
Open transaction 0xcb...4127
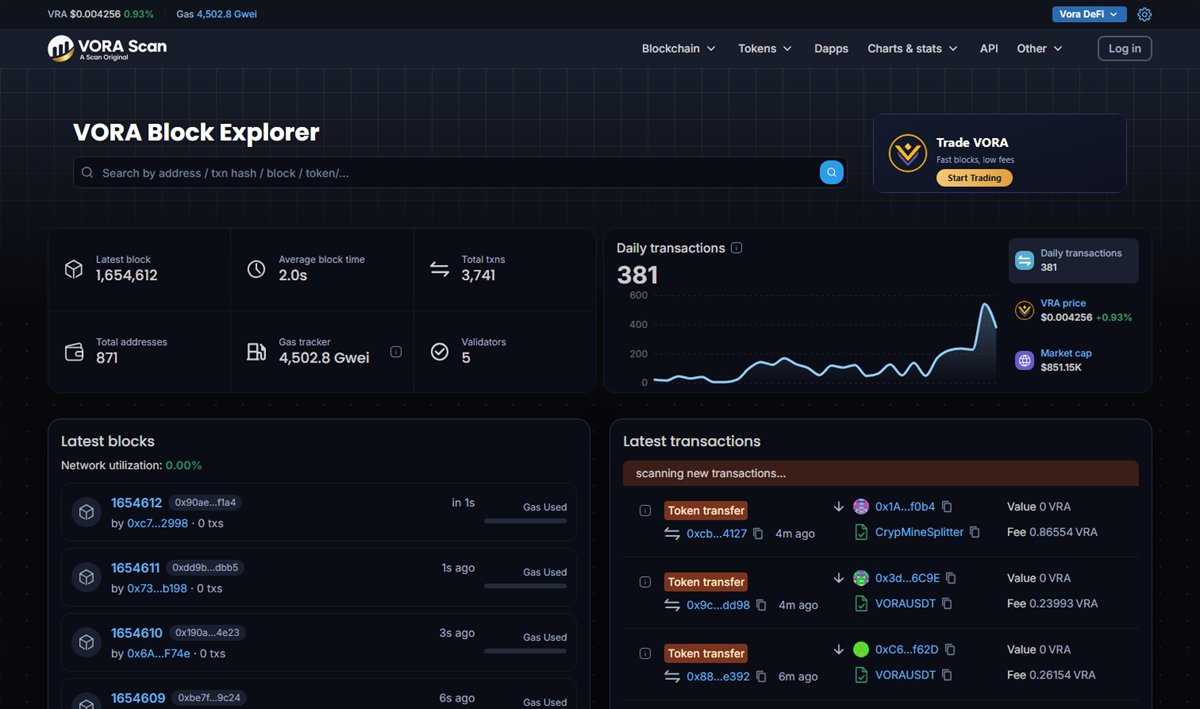pyautogui.click(x=717, y=534)
